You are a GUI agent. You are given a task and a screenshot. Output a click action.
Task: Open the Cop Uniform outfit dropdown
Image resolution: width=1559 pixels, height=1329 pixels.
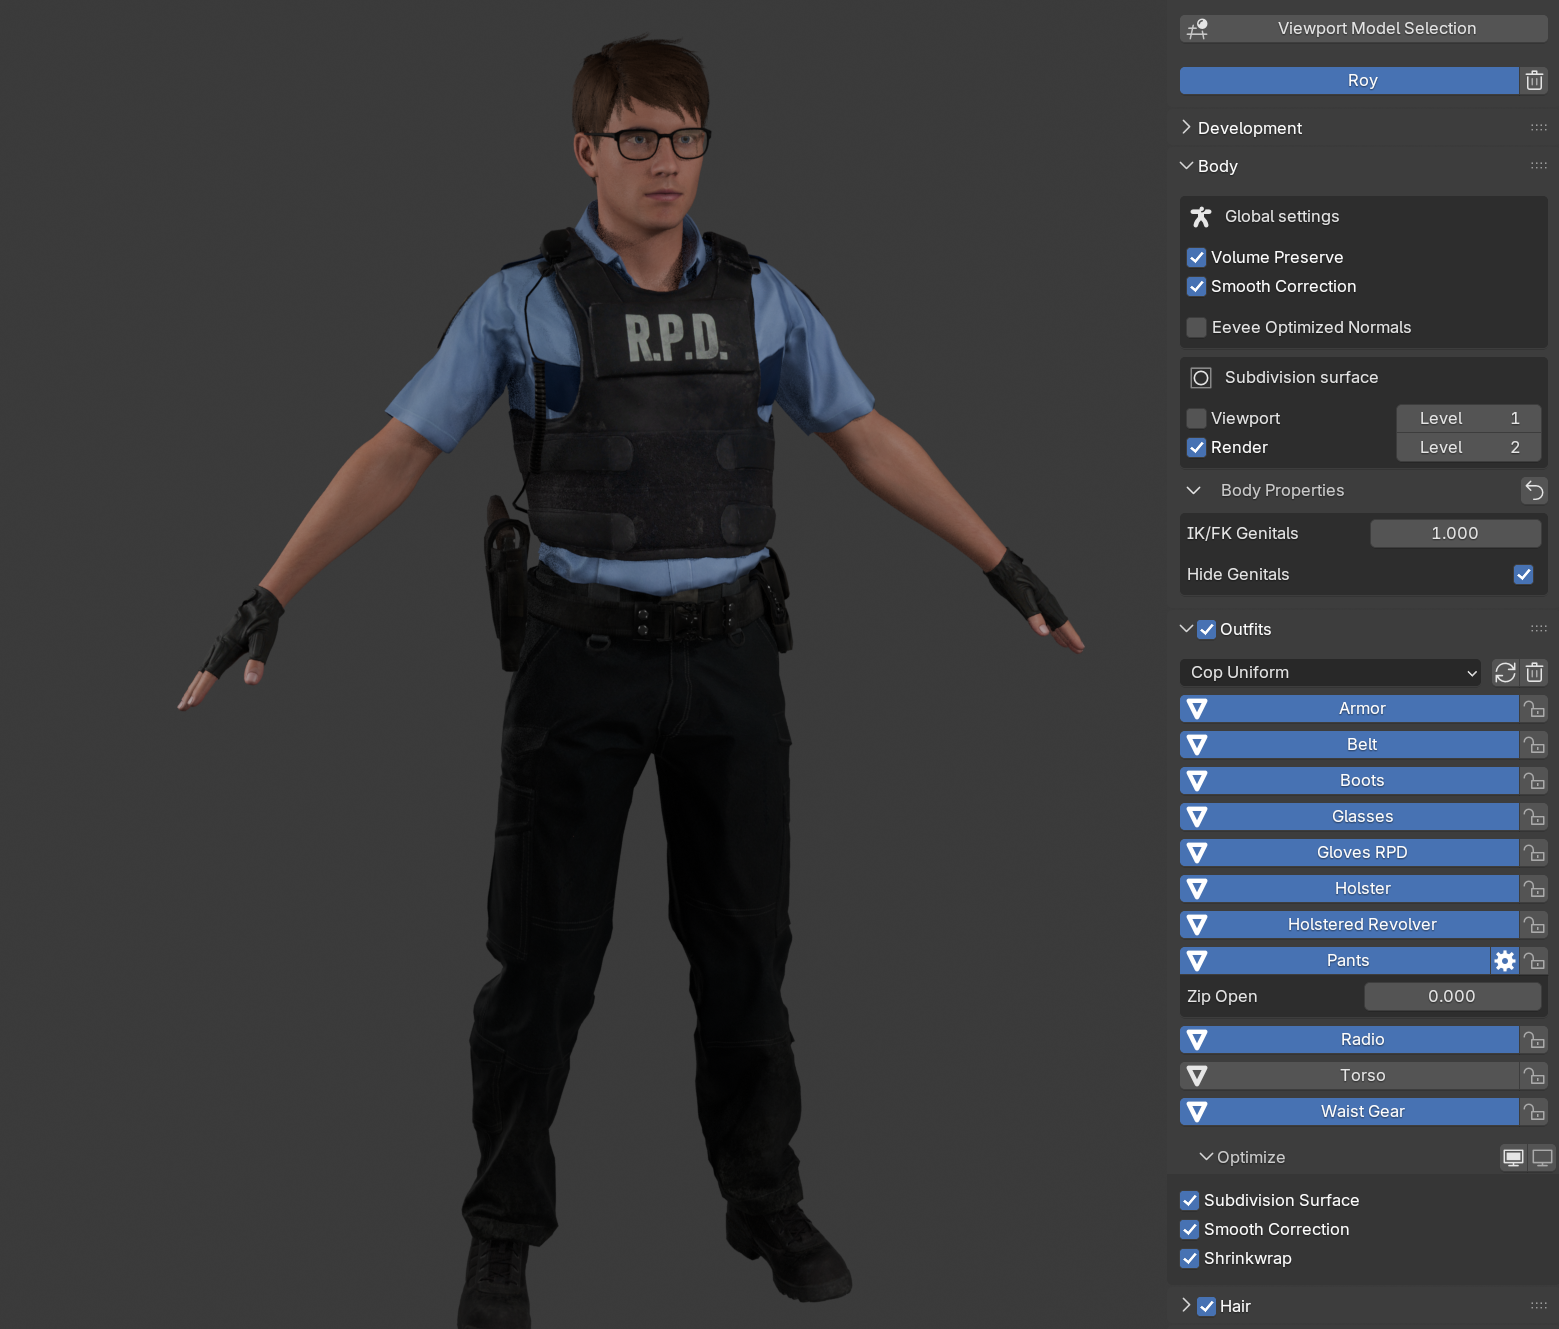pyautogui.click(x=1330, y=672)
